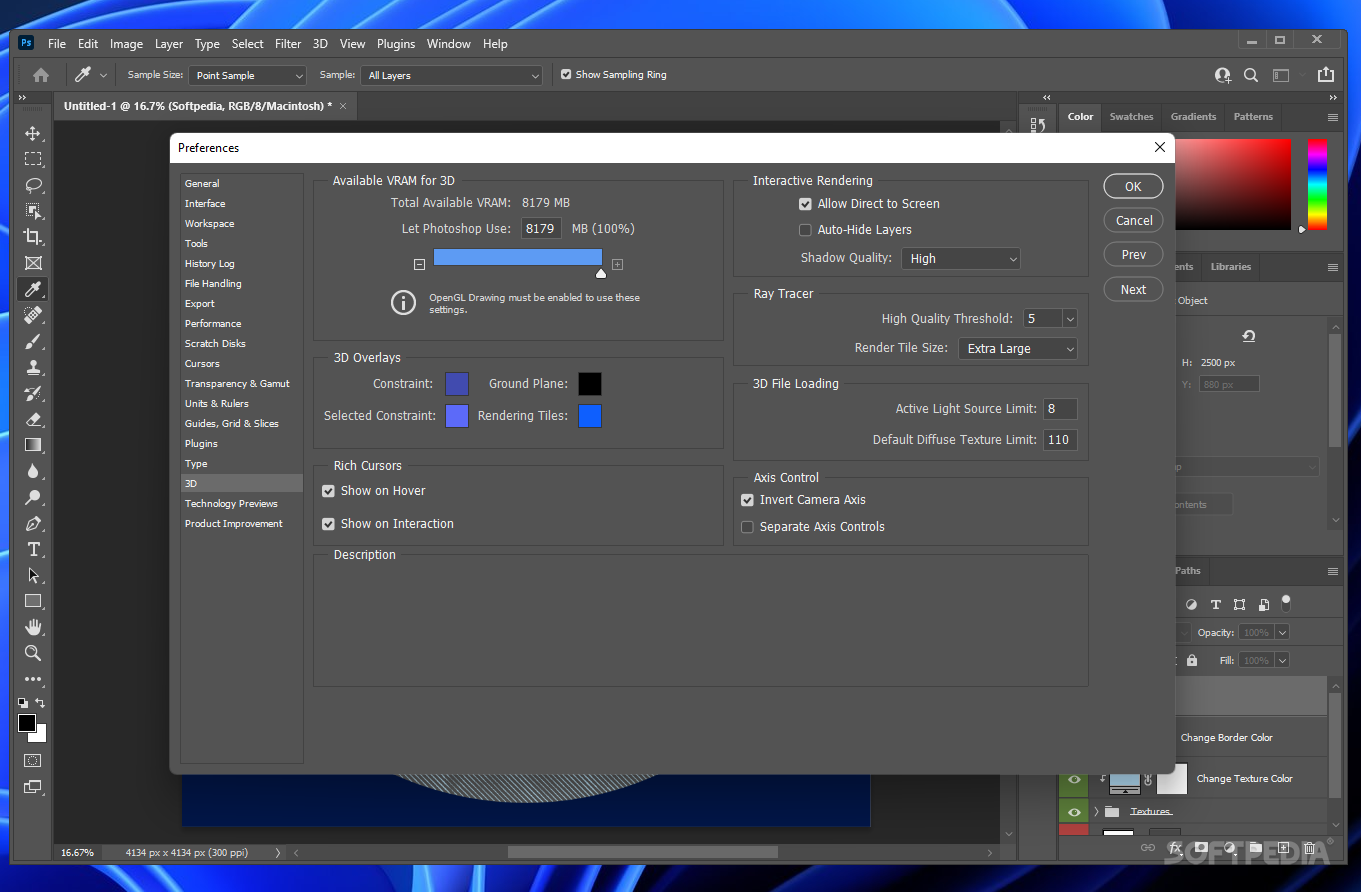Viewport: 1361px width, 892px height.
Task: Select the Rectangle shape tool
Action: (33, 601)
